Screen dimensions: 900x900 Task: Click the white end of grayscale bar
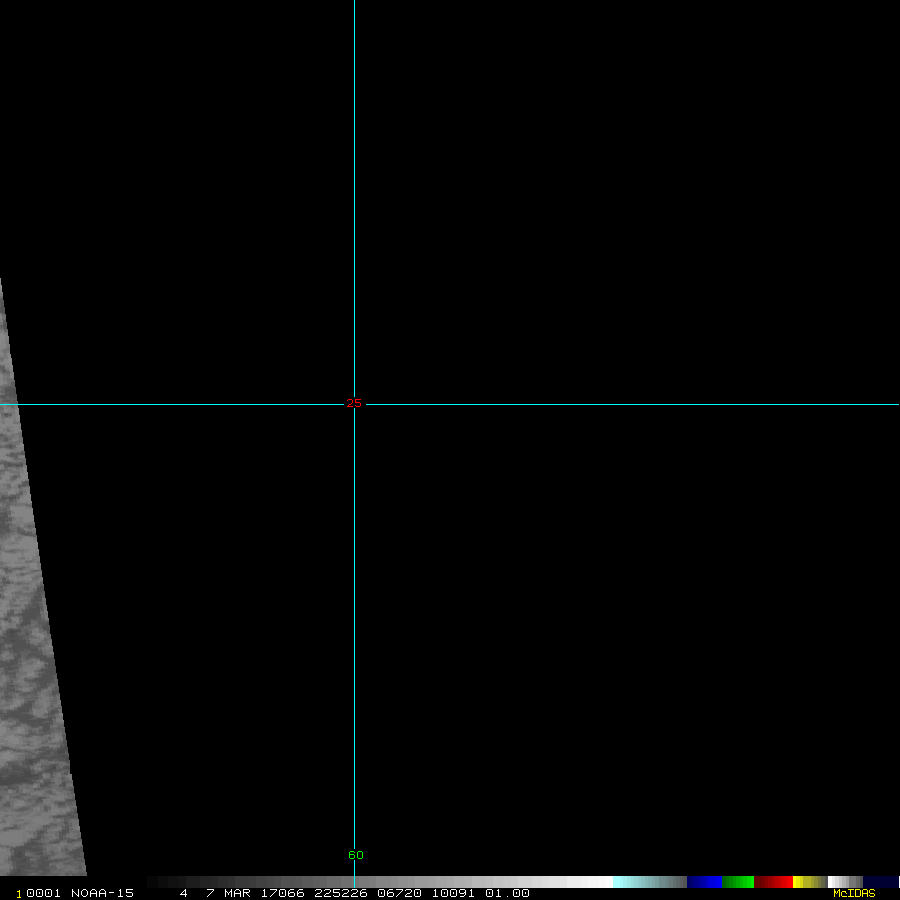coord(598,882)
